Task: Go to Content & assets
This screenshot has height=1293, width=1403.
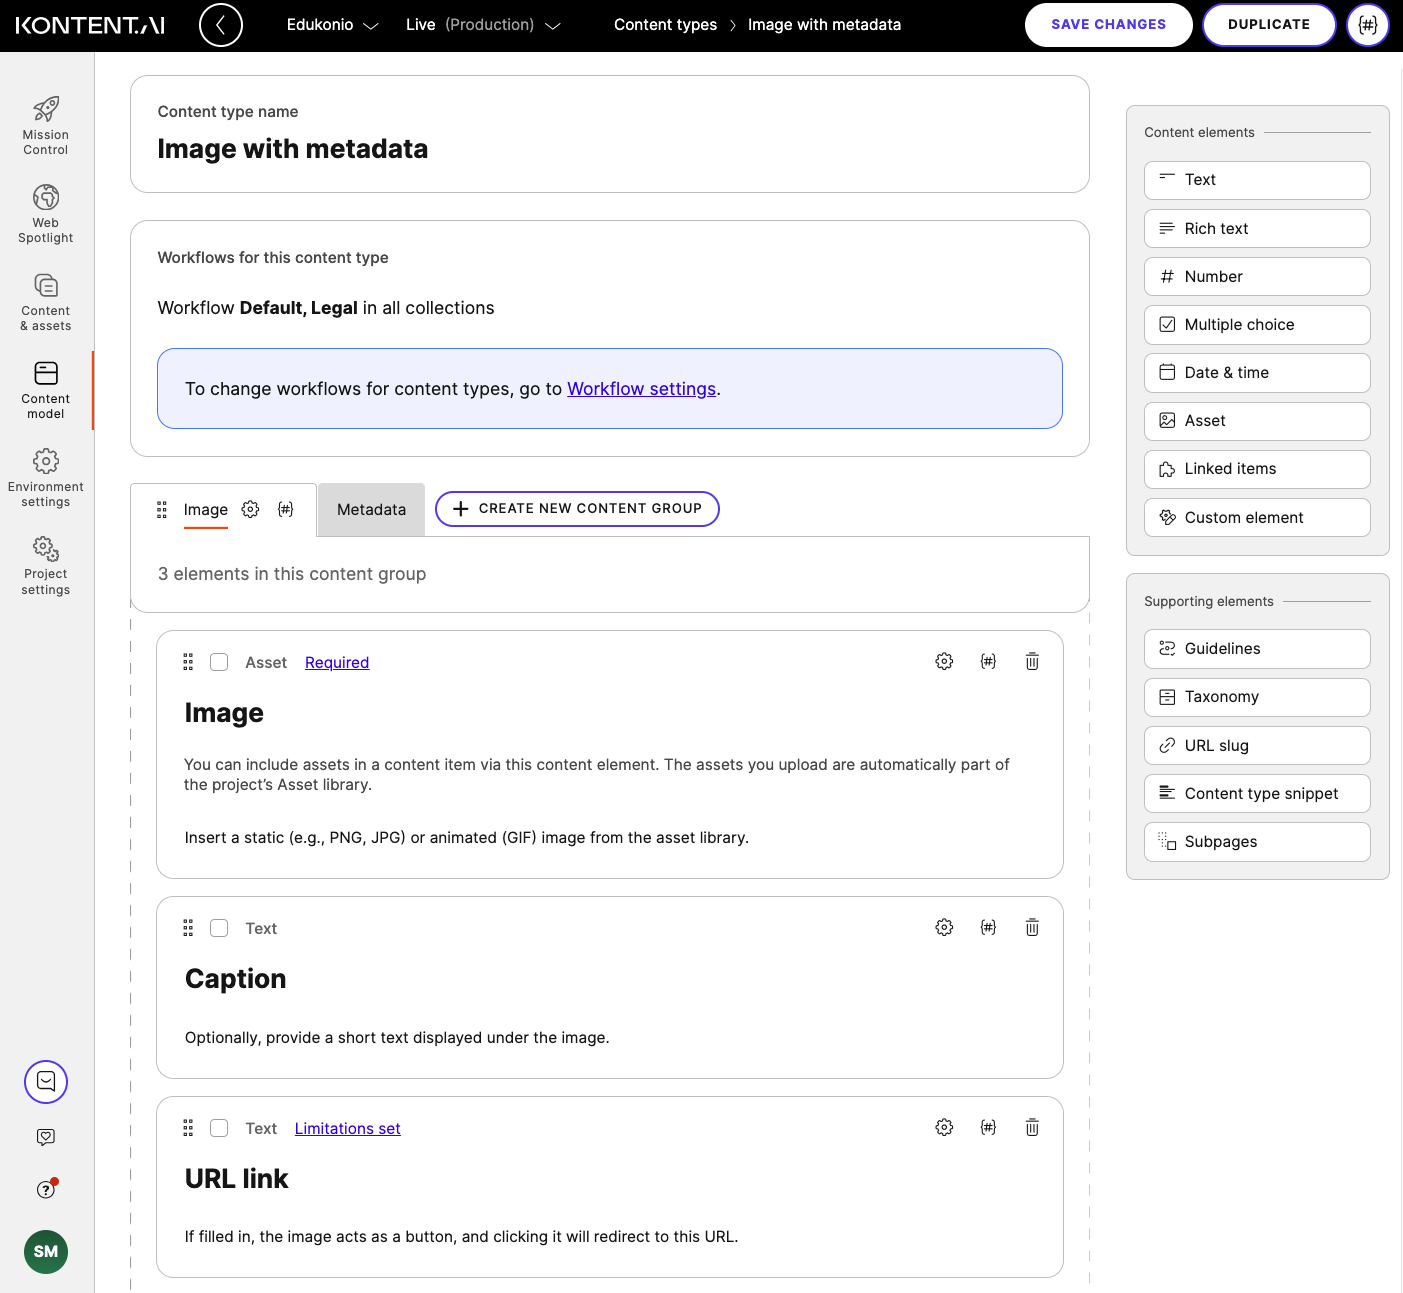Action: point(45,300)
